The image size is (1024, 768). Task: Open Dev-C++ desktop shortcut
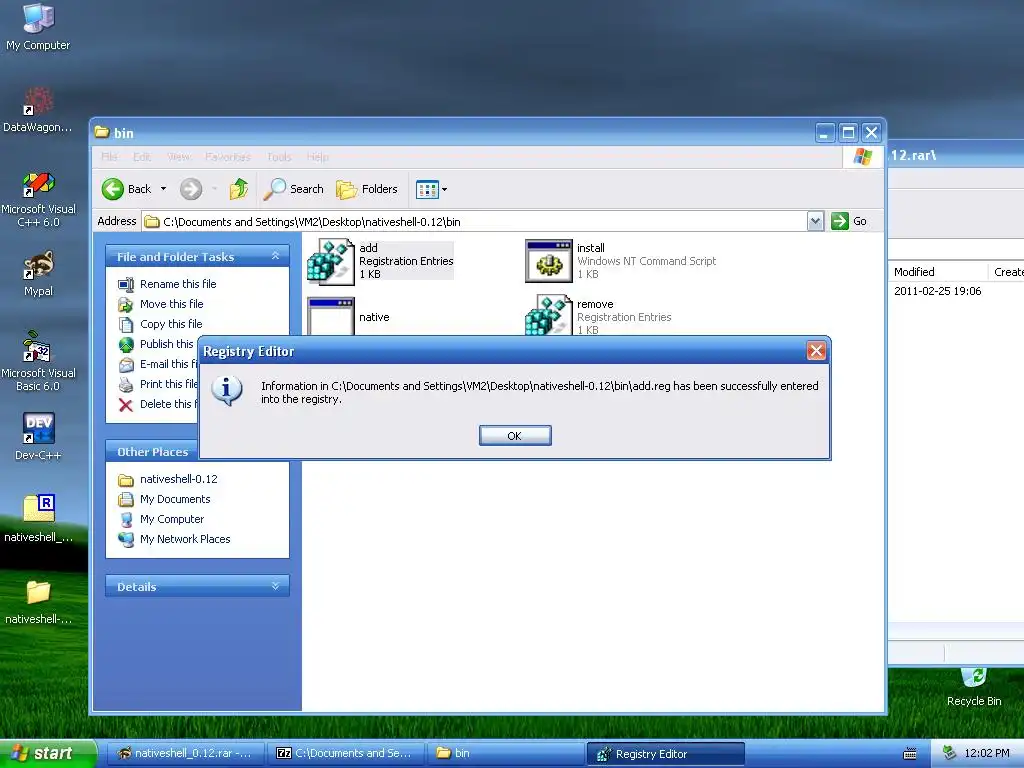tap(38, 438)
